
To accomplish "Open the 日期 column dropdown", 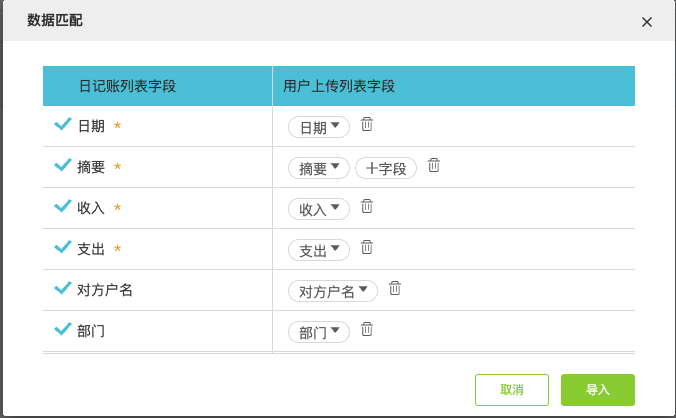I will click(319, 127).
